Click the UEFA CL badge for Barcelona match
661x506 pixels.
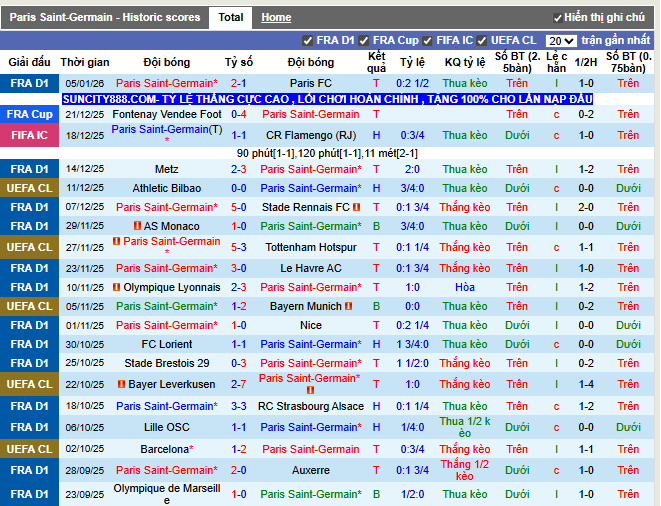tap(30, 449)
